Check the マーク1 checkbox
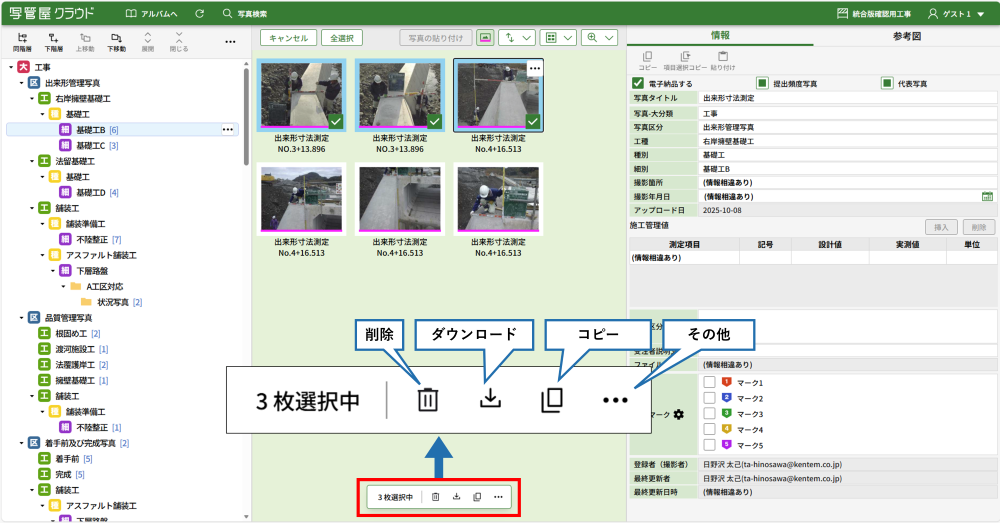Image resolution: width=1000 pixels, height=523 pixels. (708, 382)
